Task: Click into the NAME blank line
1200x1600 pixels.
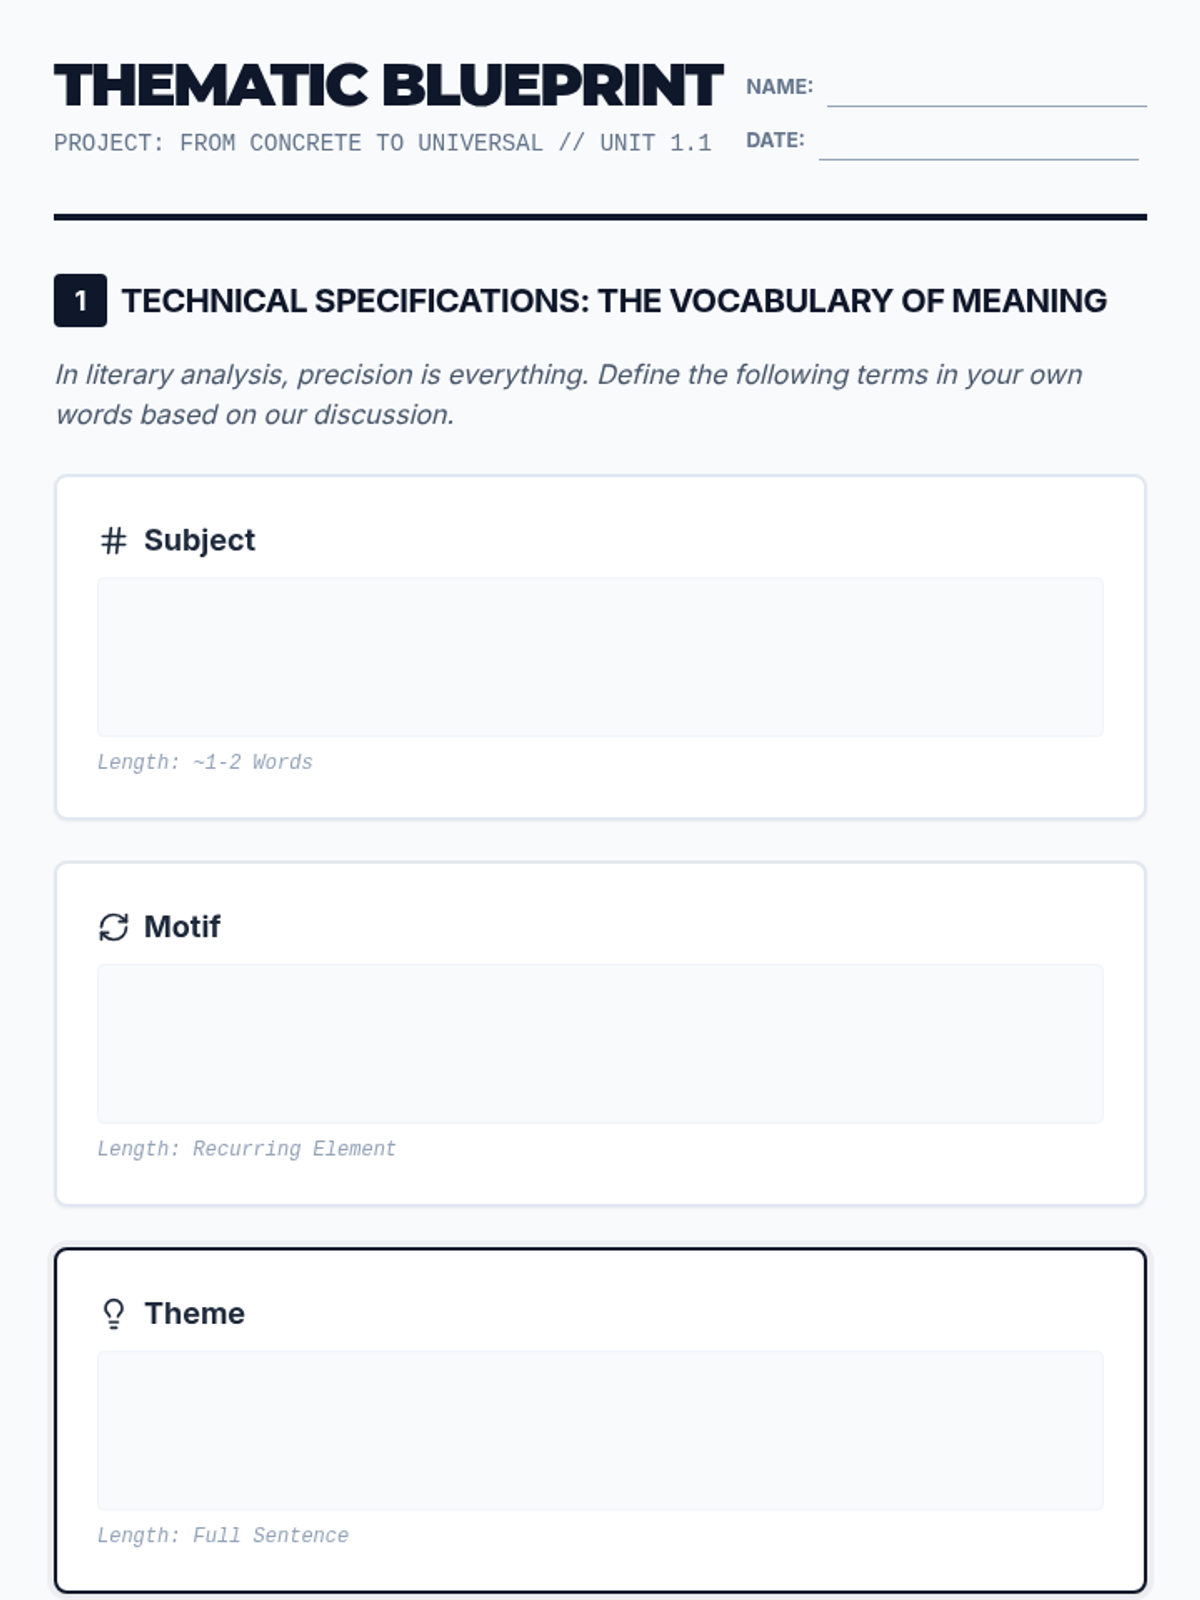Action: click(986, 88)
